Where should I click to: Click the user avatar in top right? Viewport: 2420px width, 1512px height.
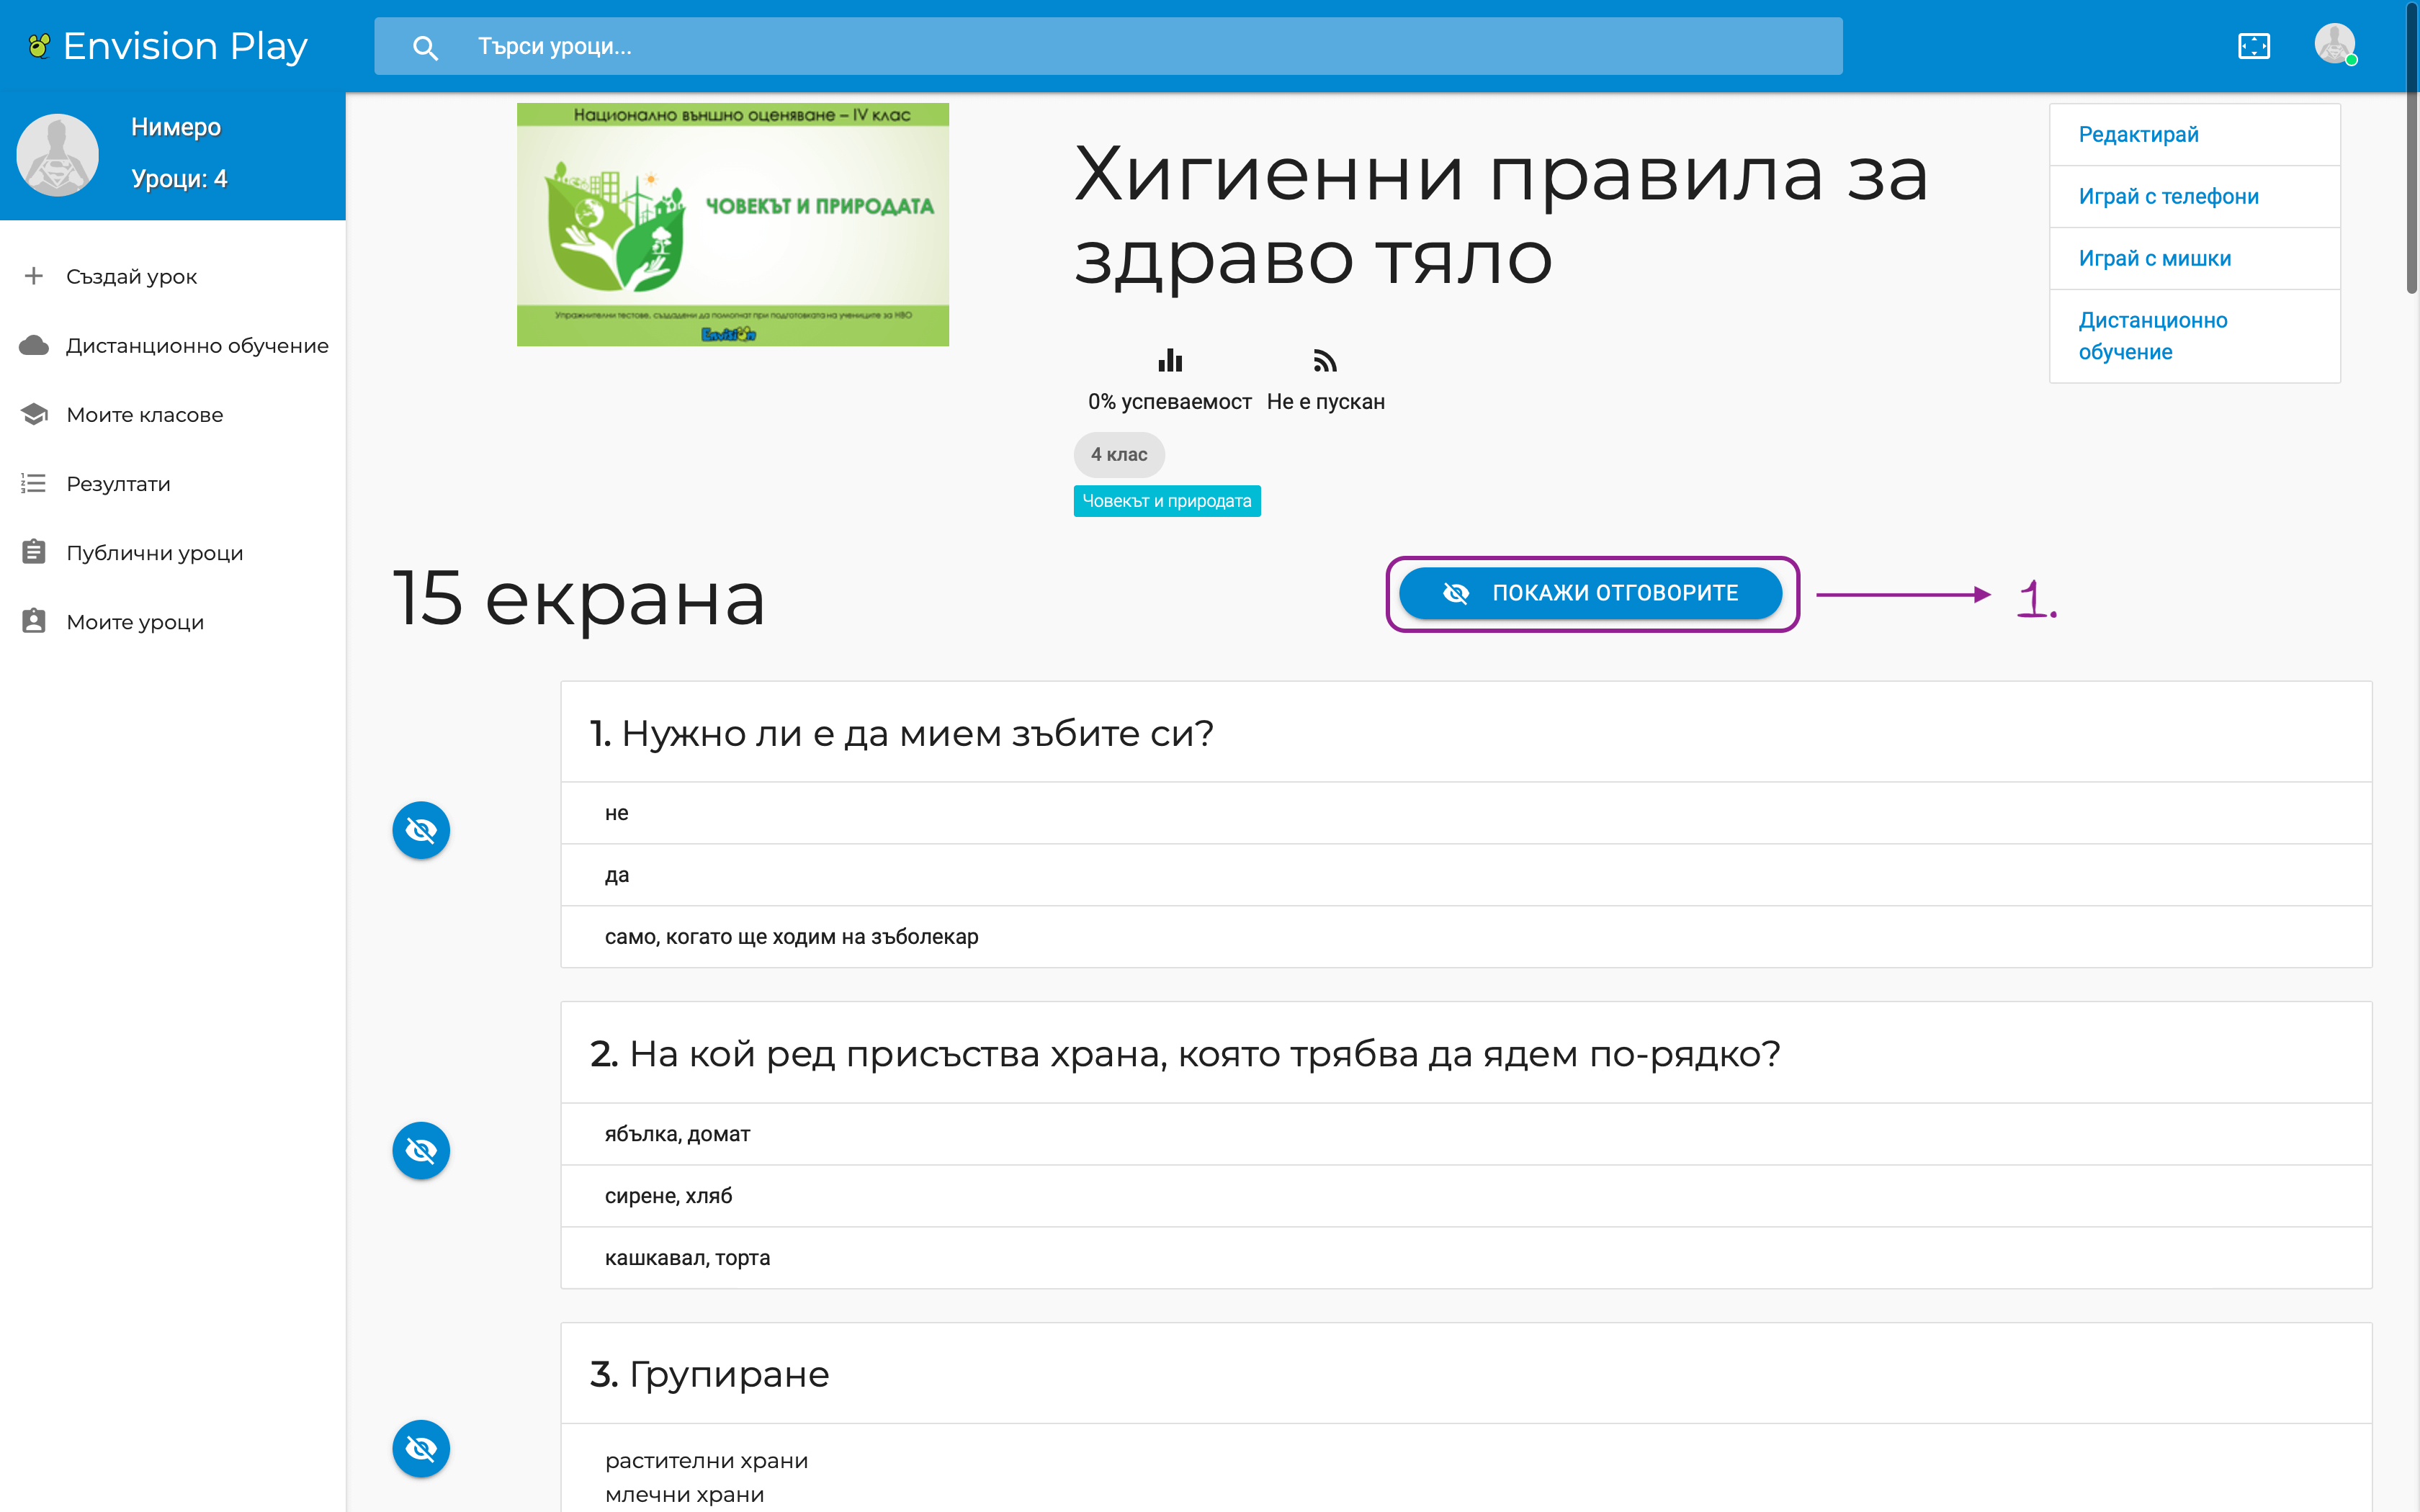2334,44
